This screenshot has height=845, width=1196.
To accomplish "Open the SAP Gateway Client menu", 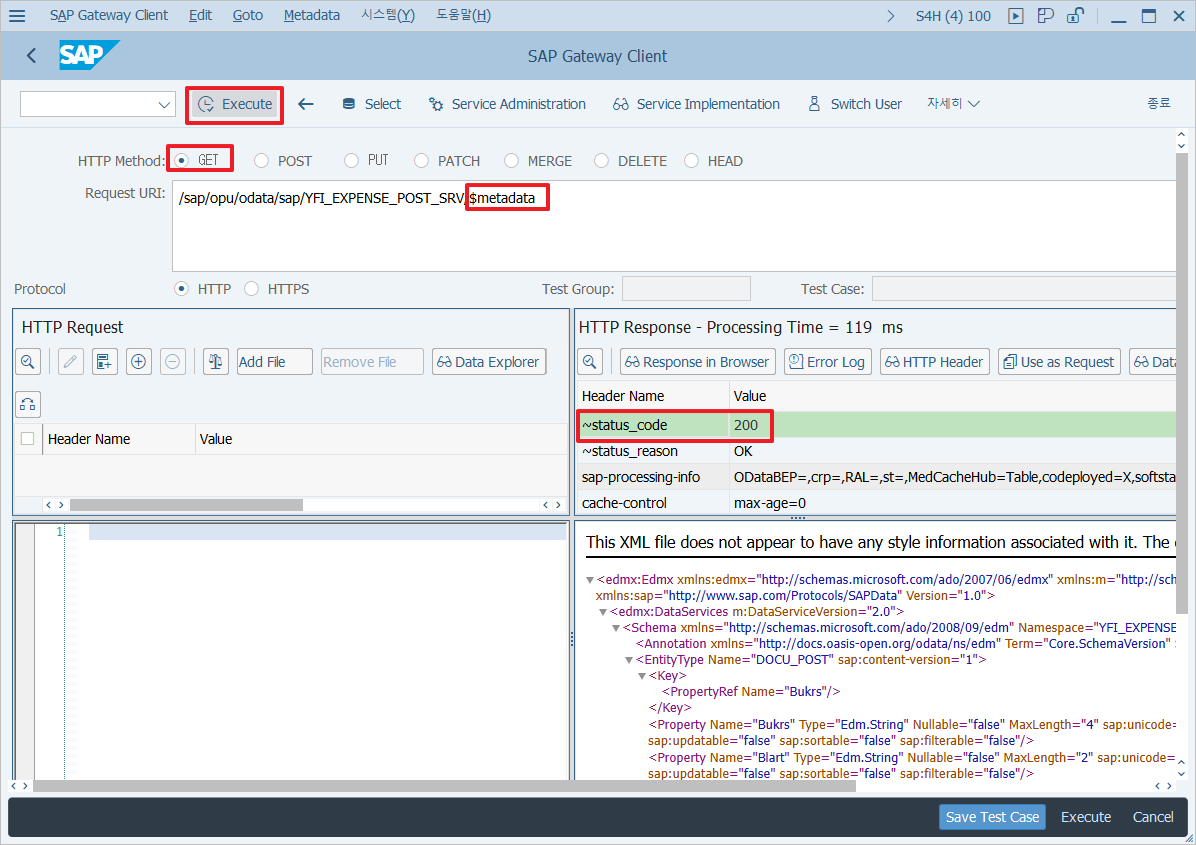I will pyautogui.click(x=109, y=15).
